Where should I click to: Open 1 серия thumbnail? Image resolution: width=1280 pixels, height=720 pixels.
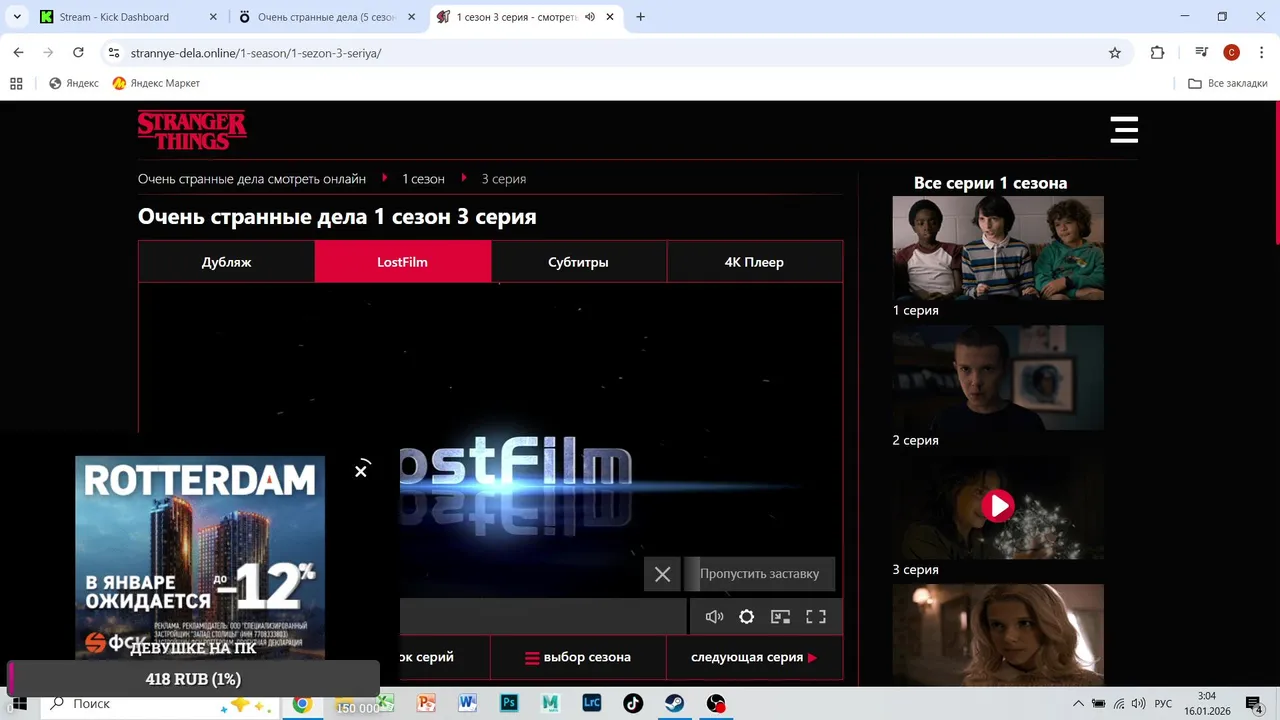998,248
